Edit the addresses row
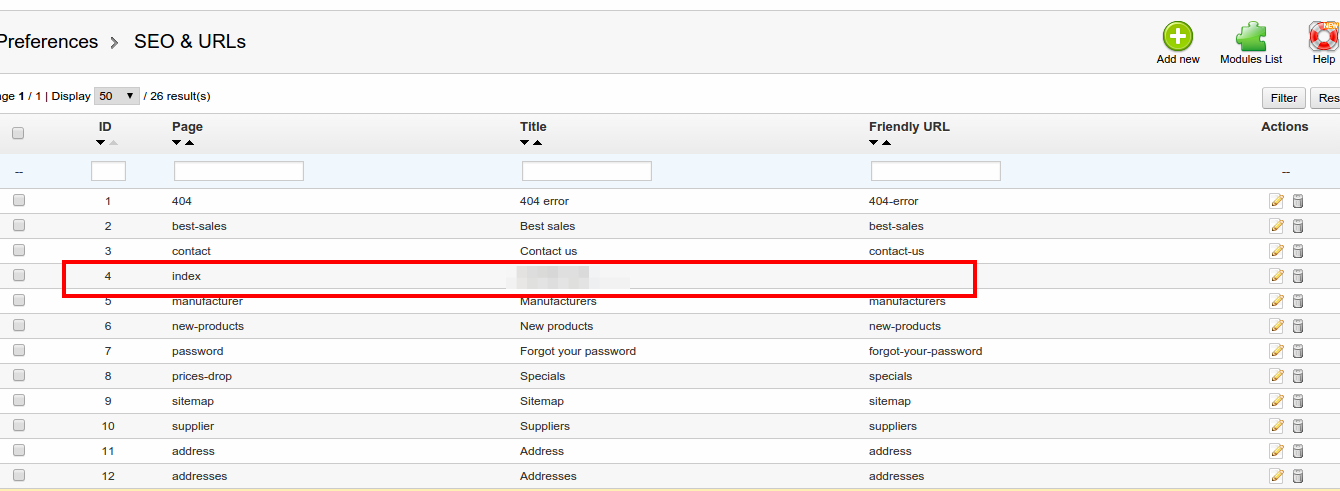 point(1277,476)
